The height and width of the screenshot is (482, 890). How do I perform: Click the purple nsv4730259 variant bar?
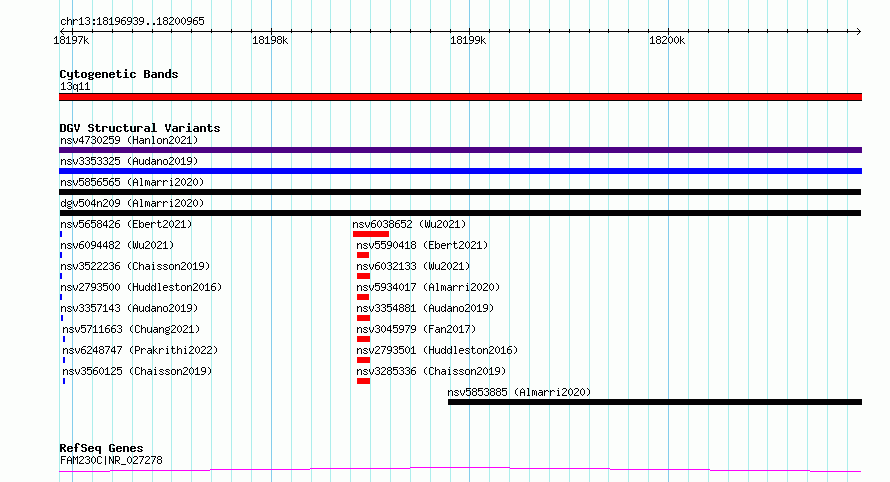[460, 150]
